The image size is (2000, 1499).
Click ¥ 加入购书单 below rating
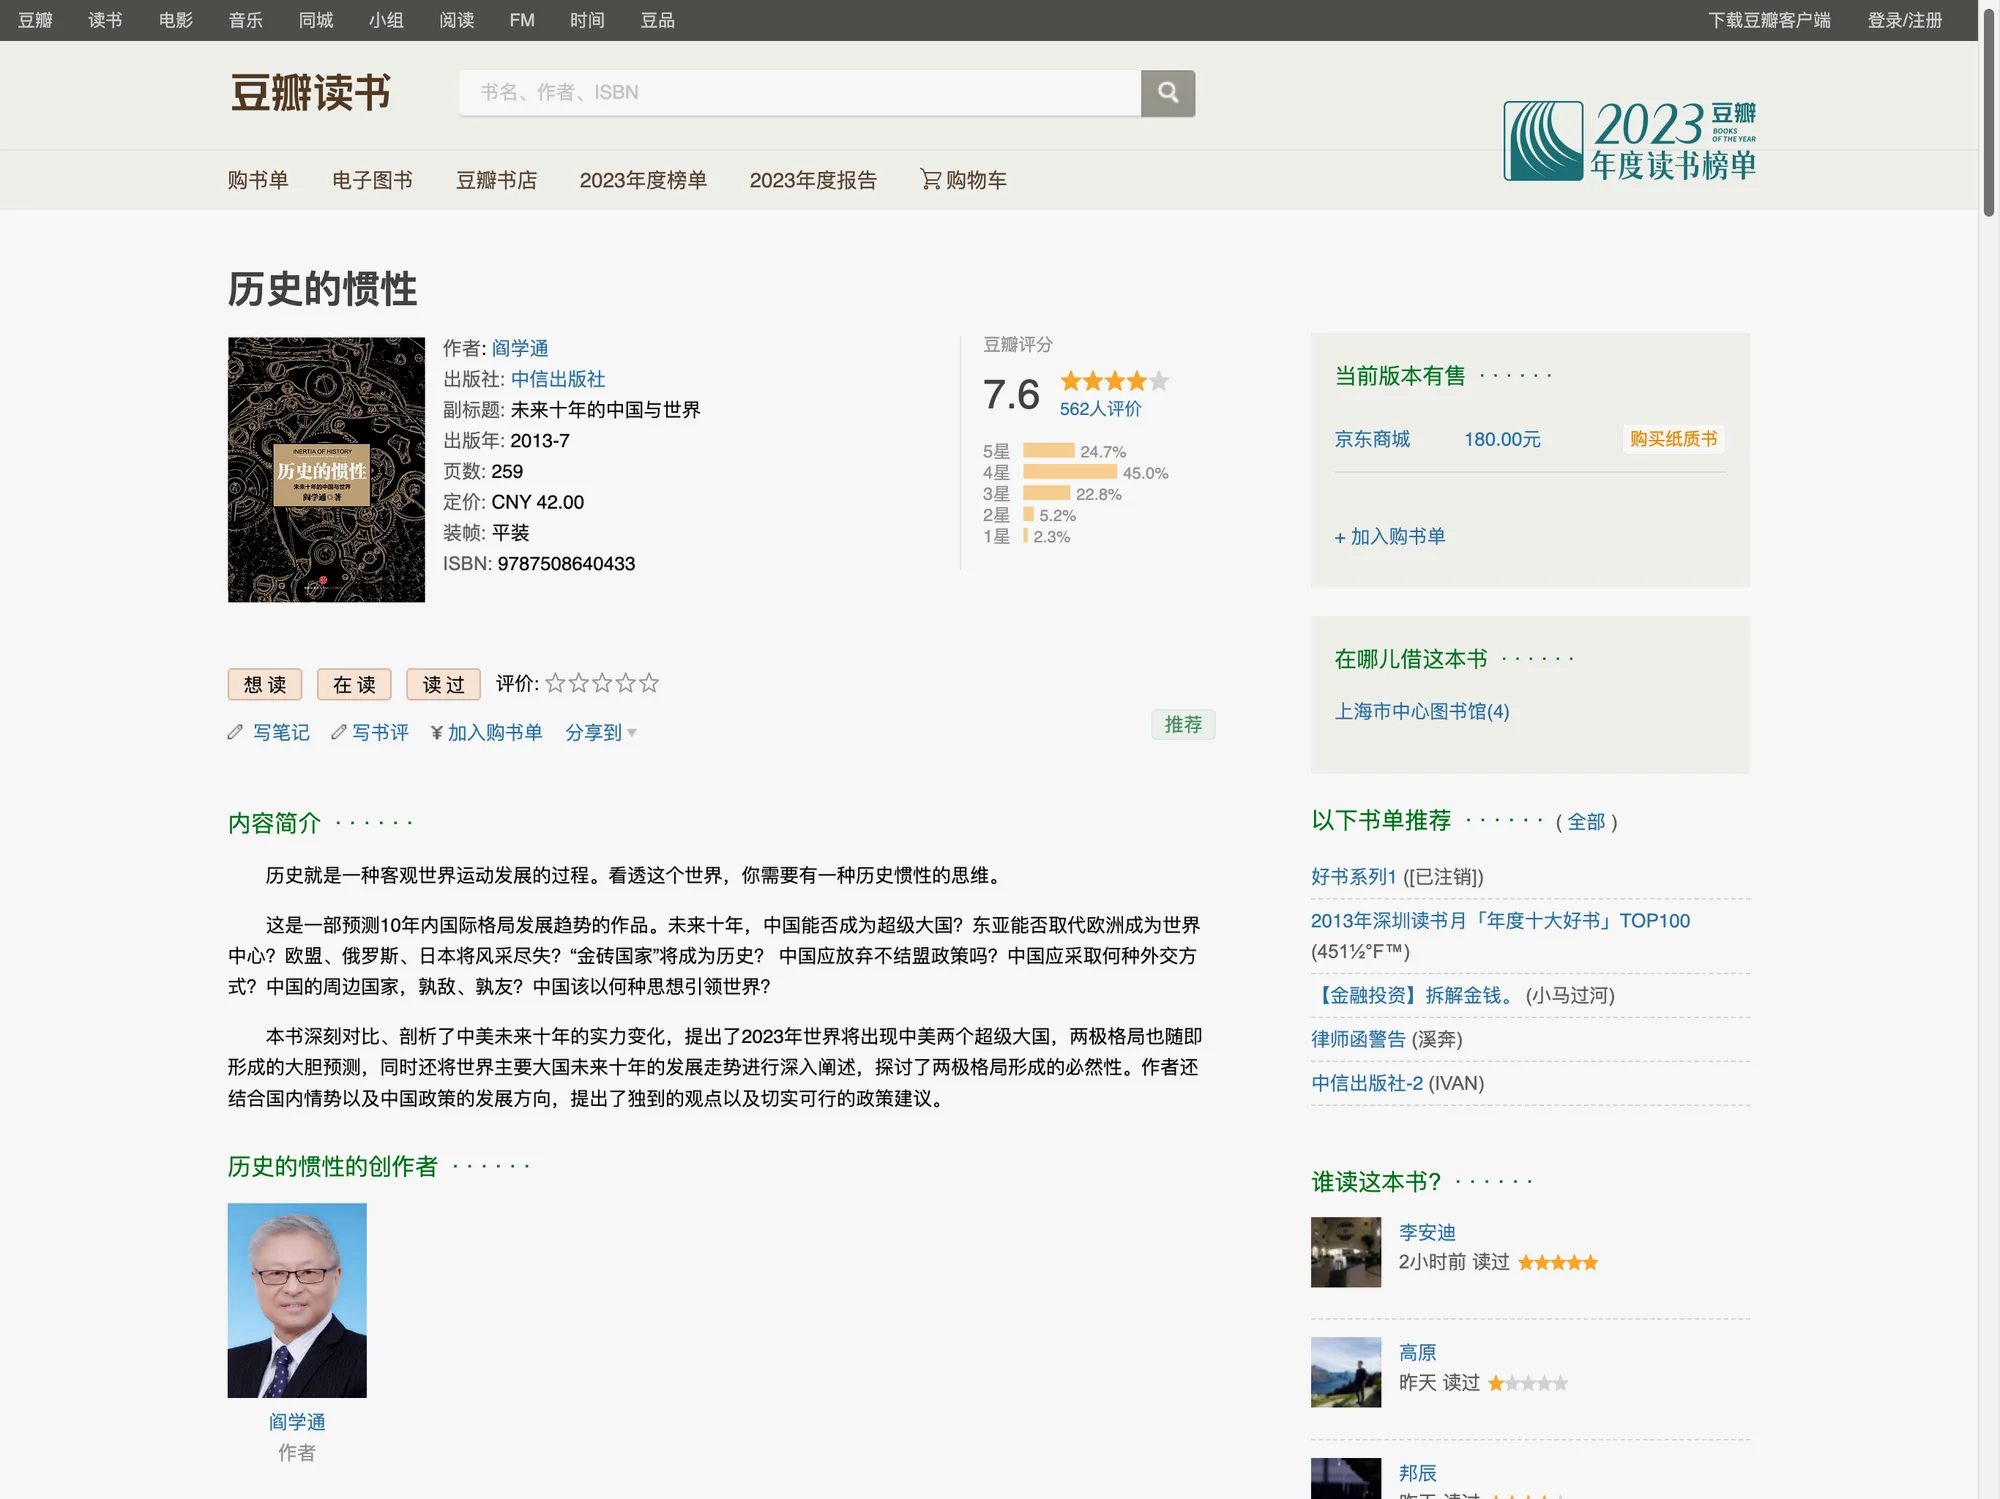coord(486,732)
